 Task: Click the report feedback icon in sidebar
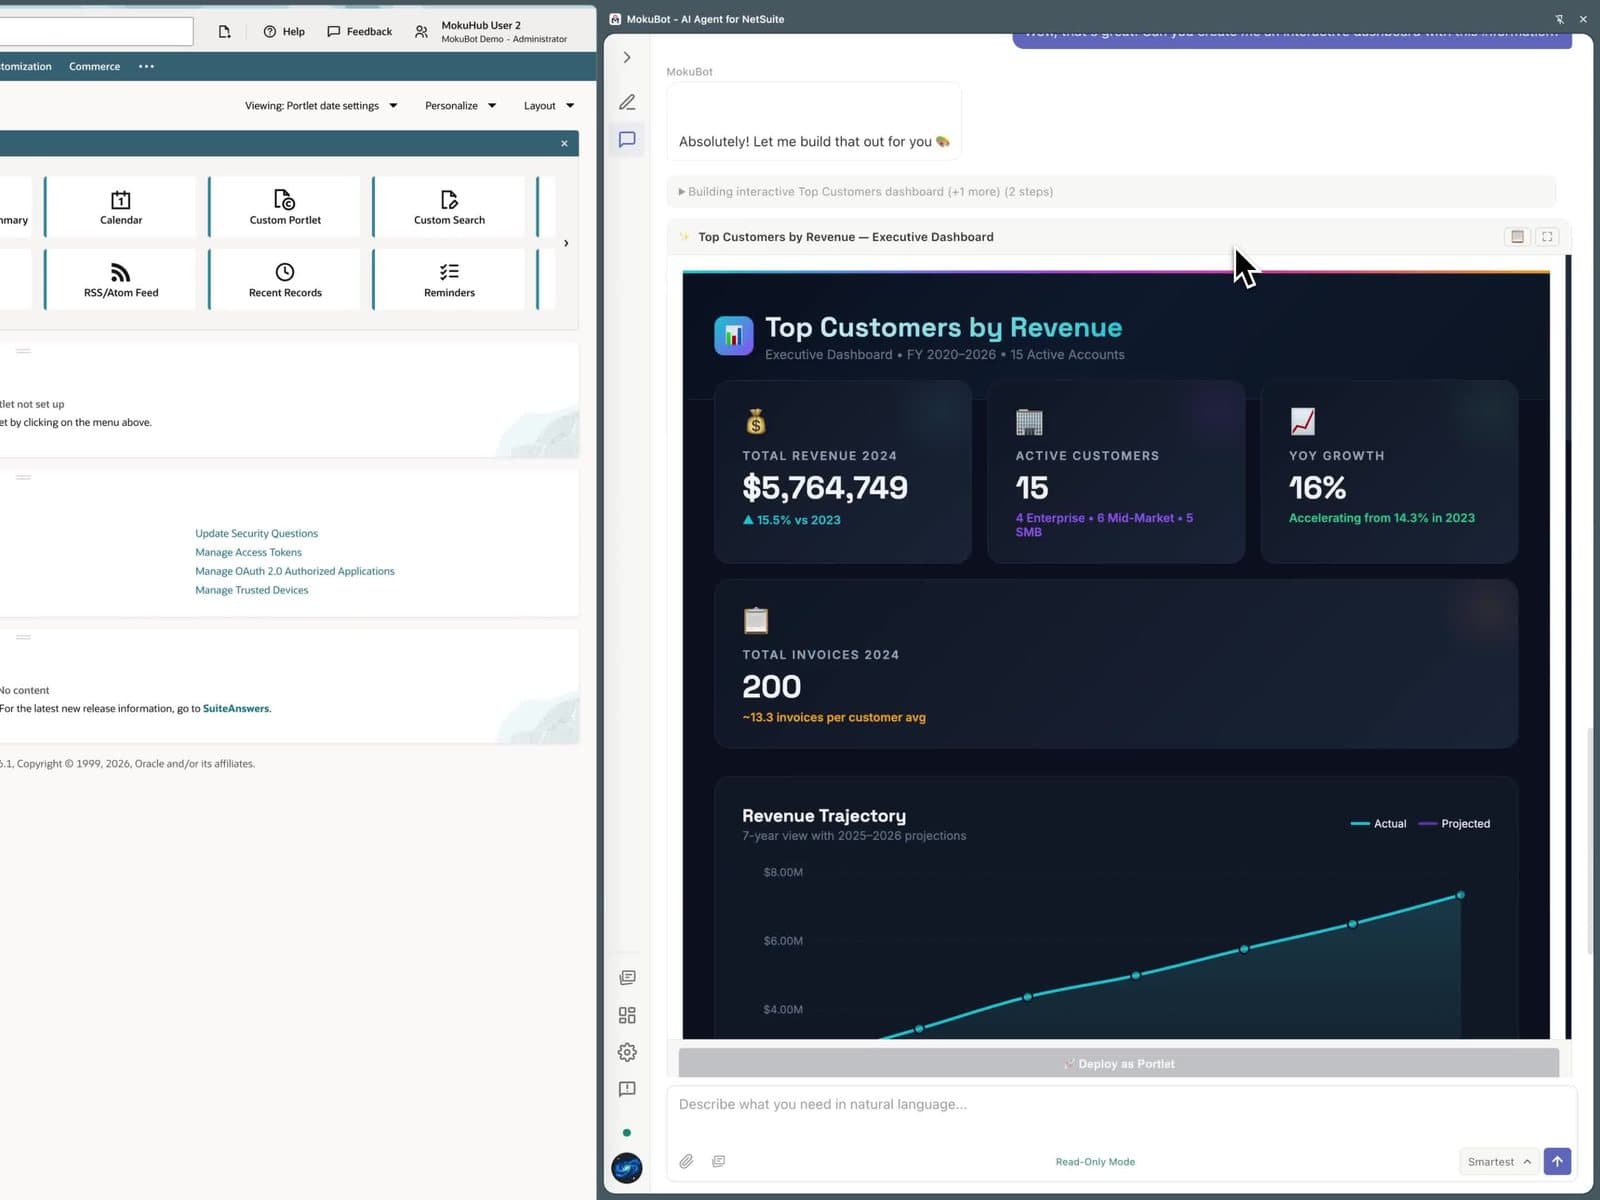627,1089
